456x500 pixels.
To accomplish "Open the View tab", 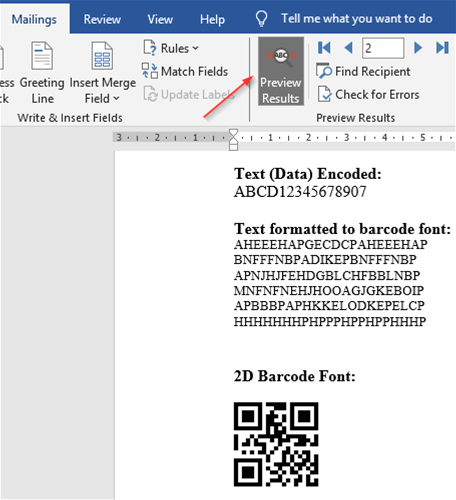I will [160, 19].
